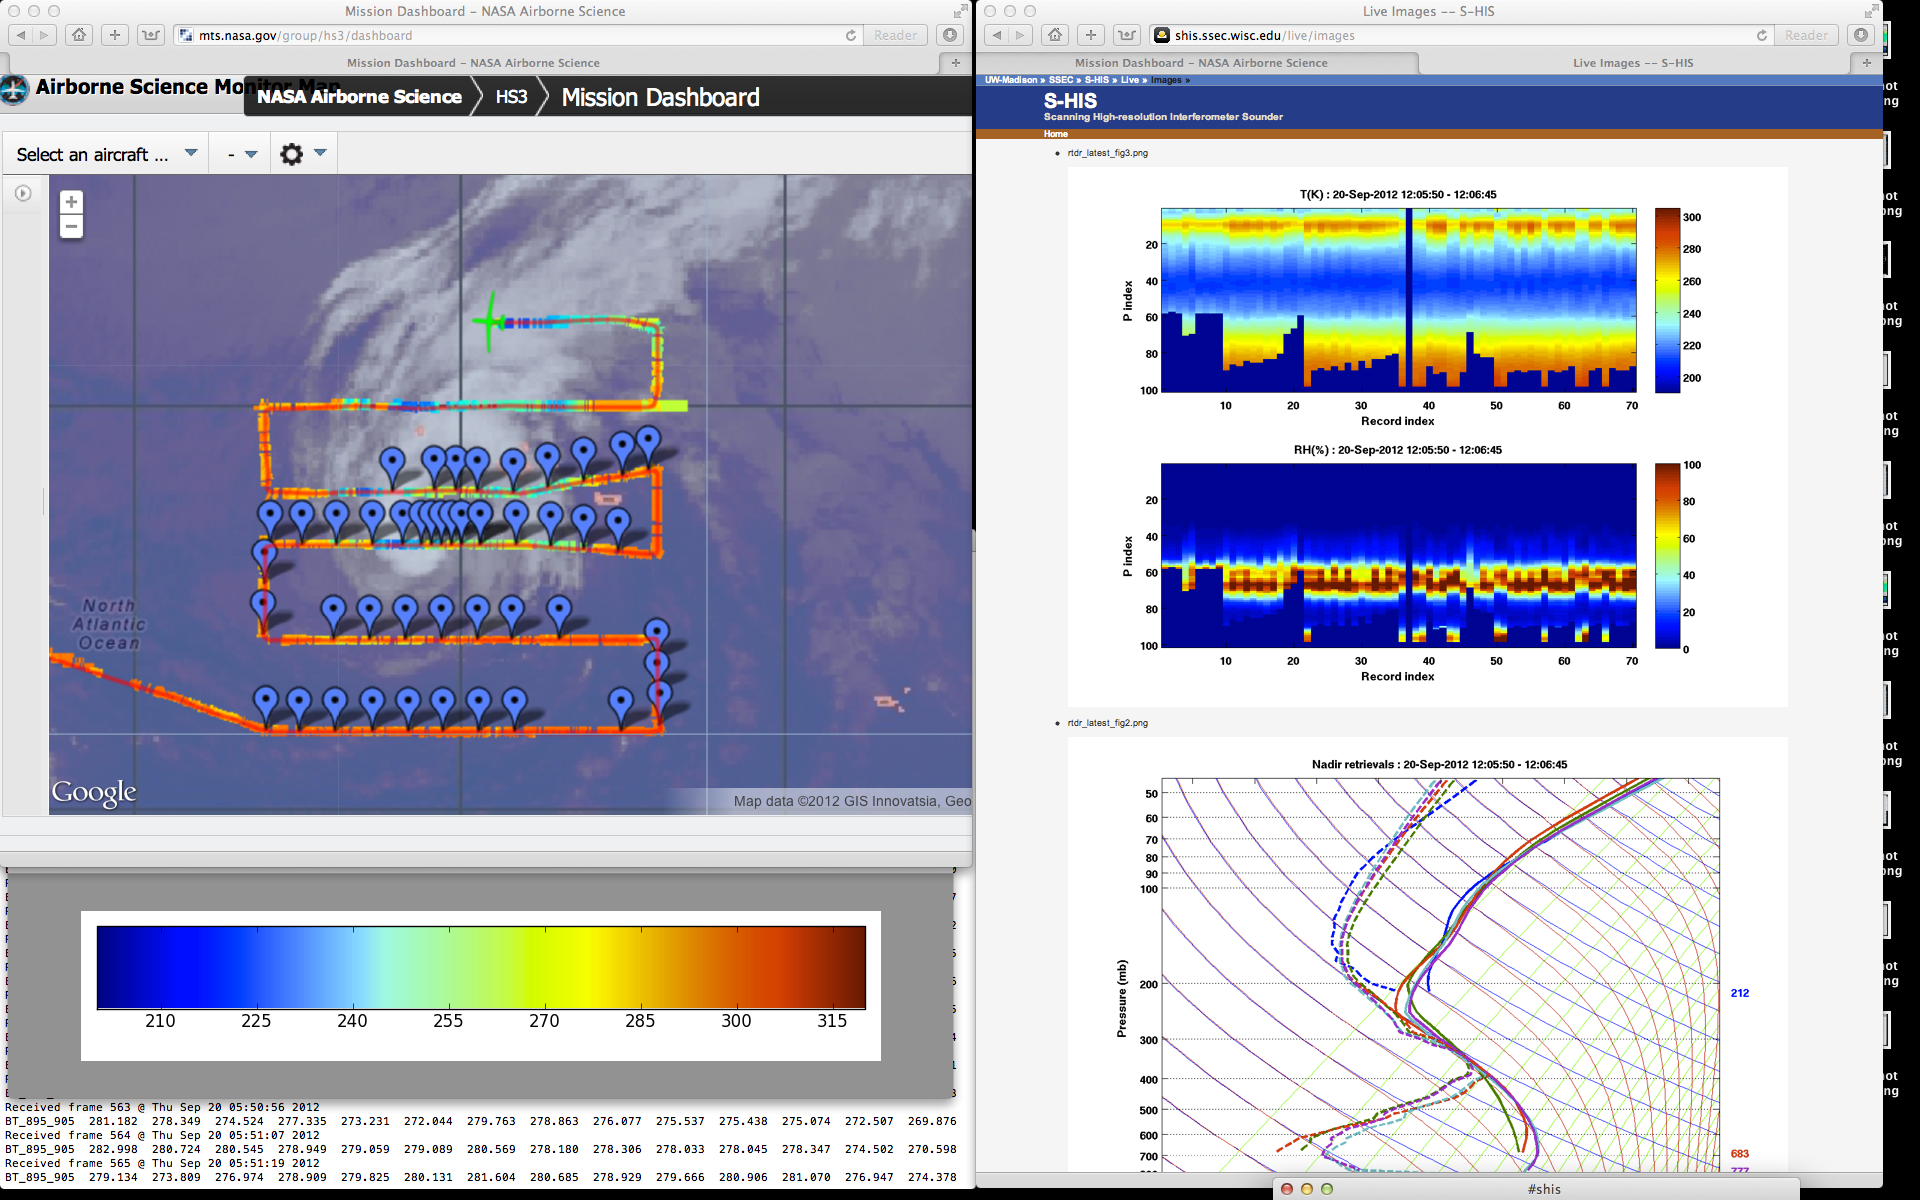Click downloads icon in S-HIS browser window
This screenshot has height=1200, width=1920.
pos(1860,35)
